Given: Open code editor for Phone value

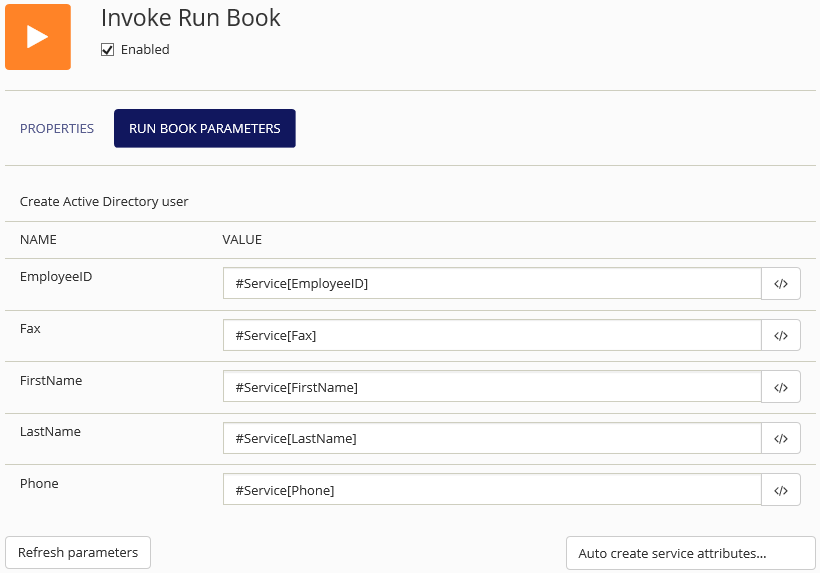Looking at the screenshot, I should (x=781, y=490).
